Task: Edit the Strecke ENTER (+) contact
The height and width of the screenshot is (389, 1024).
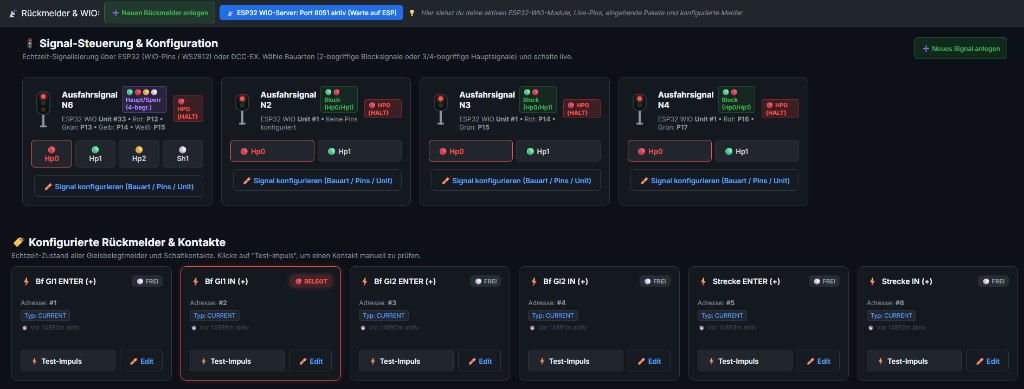Action: [x=818, y=361]
